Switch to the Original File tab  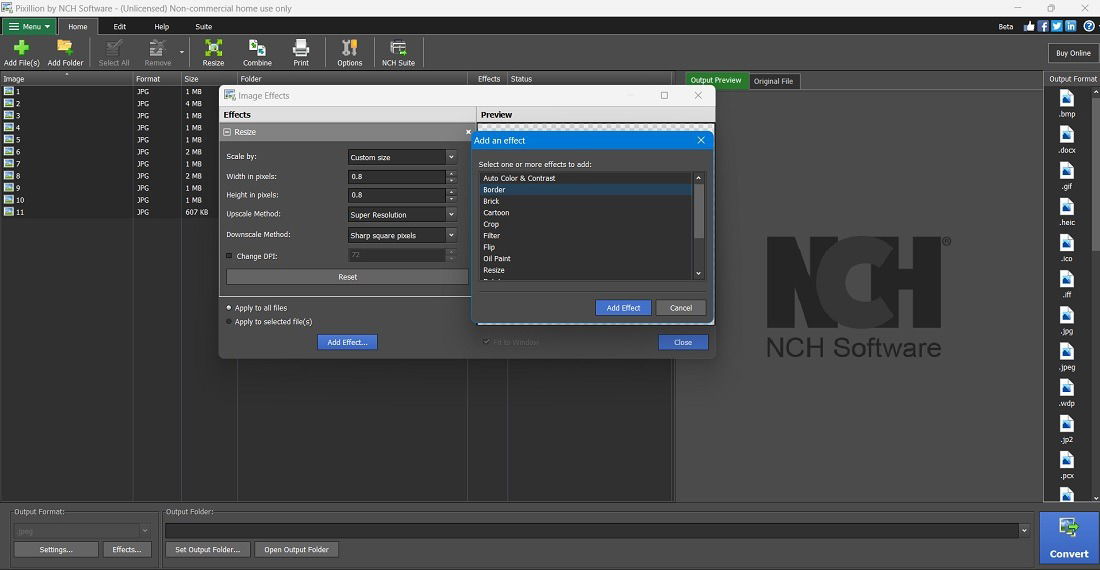(x=773, y=81)
